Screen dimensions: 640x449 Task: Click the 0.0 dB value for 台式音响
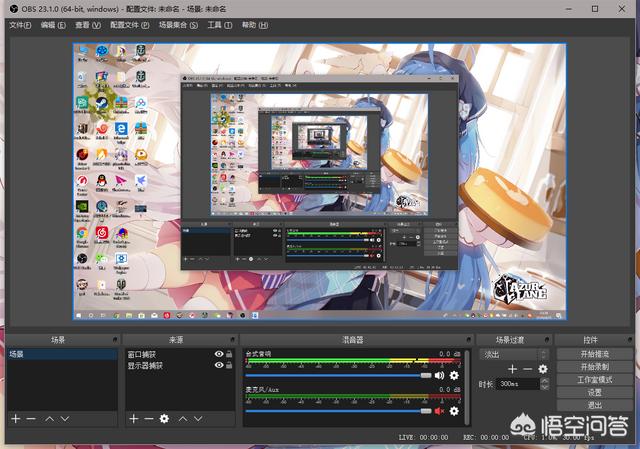coord(449,354)
